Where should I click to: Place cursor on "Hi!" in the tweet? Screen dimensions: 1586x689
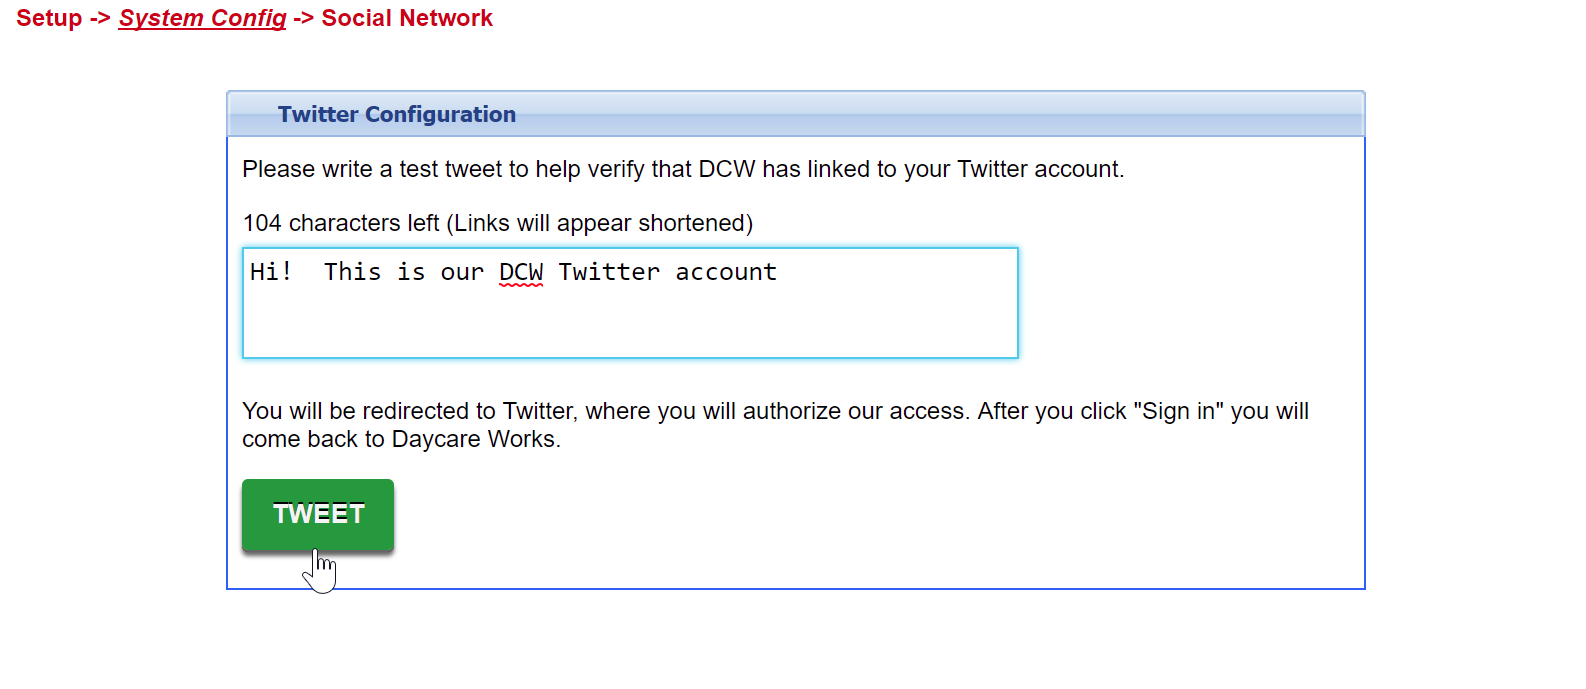pos(270,272)
